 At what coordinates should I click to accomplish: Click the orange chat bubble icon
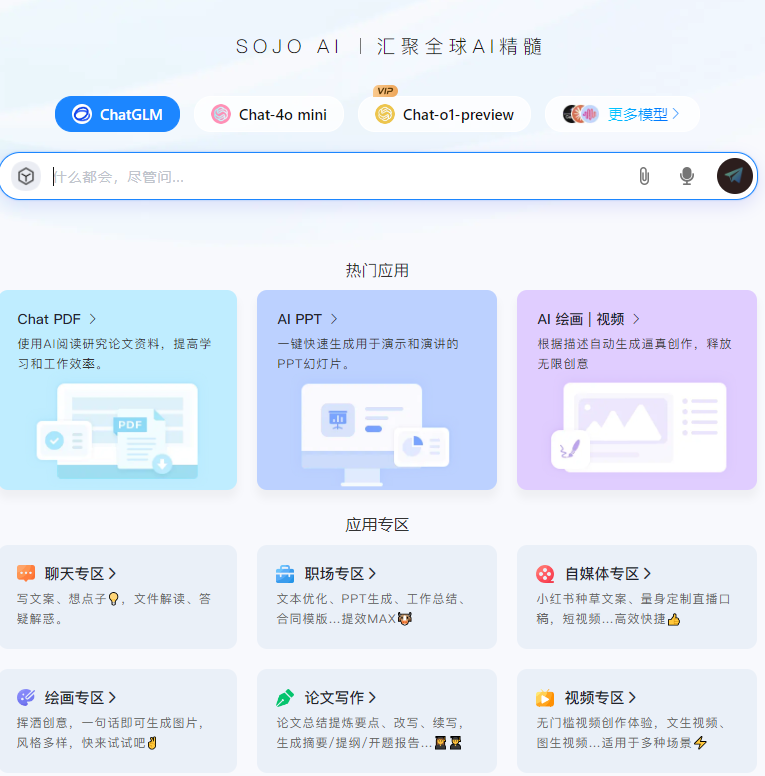point(26,573)
